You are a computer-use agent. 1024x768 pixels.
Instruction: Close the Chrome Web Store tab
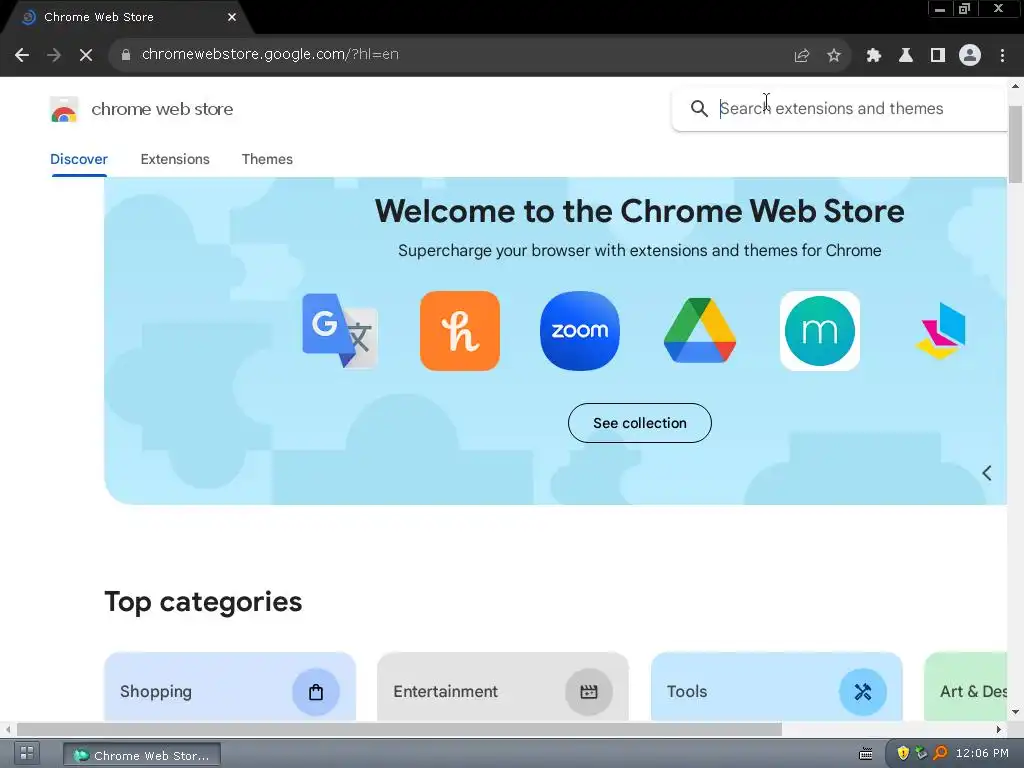coord(232,17)
